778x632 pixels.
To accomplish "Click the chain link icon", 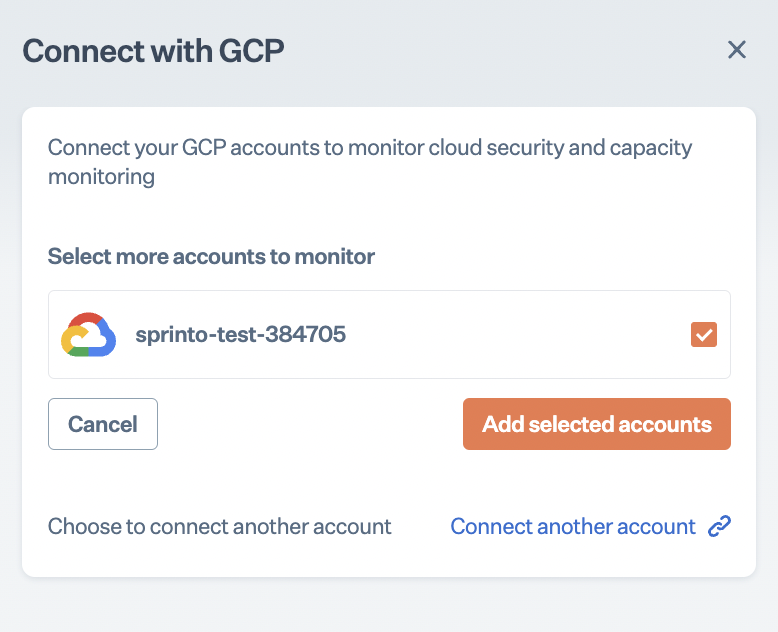I will (x=720, y=527).
